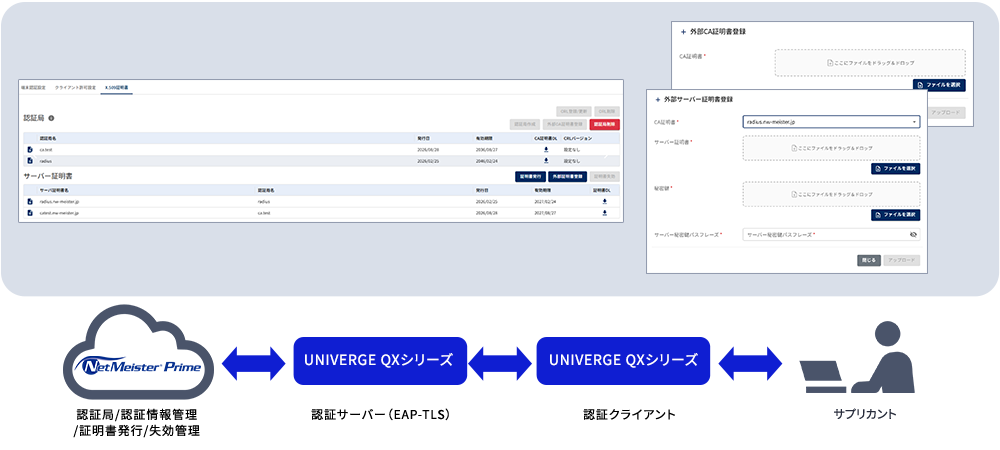1000x450 pixels.
Task: Click 閉じる in the server certificate dialog
Action: click(869, 260)
